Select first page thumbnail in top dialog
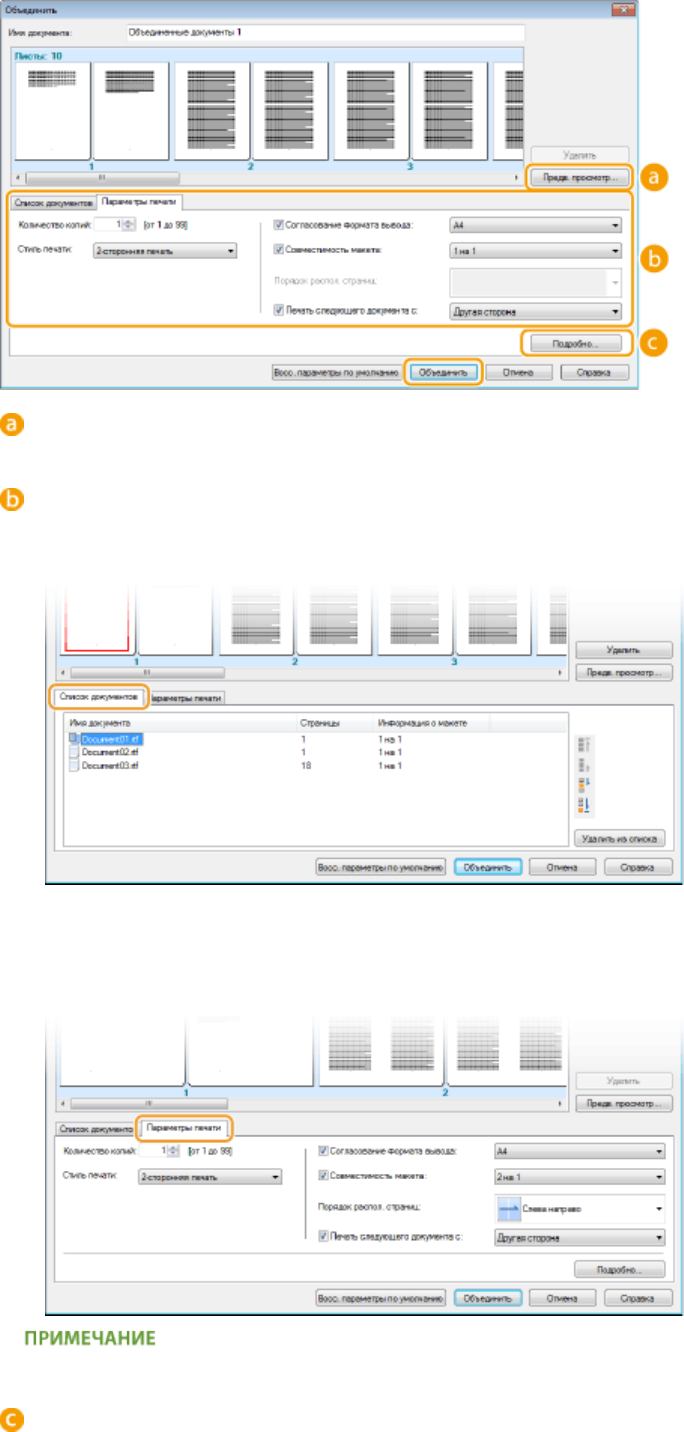The height and width of the screenshot is (1432, 684). tap(52, 110)
